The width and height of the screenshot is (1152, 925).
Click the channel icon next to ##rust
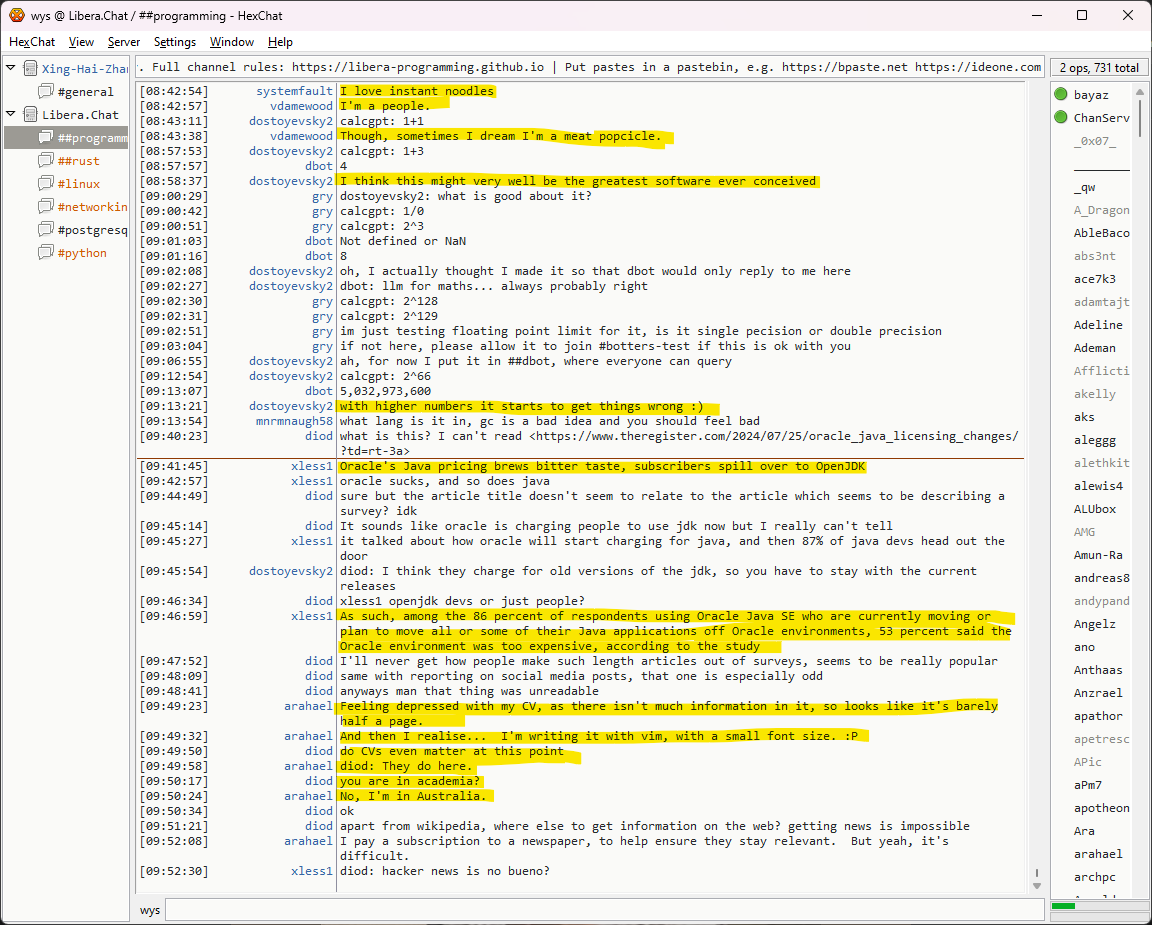(x=46, y=161)
